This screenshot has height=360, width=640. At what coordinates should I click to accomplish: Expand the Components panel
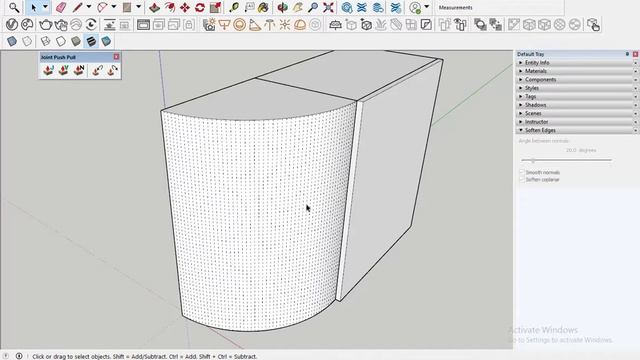click(x=576, y=80)
